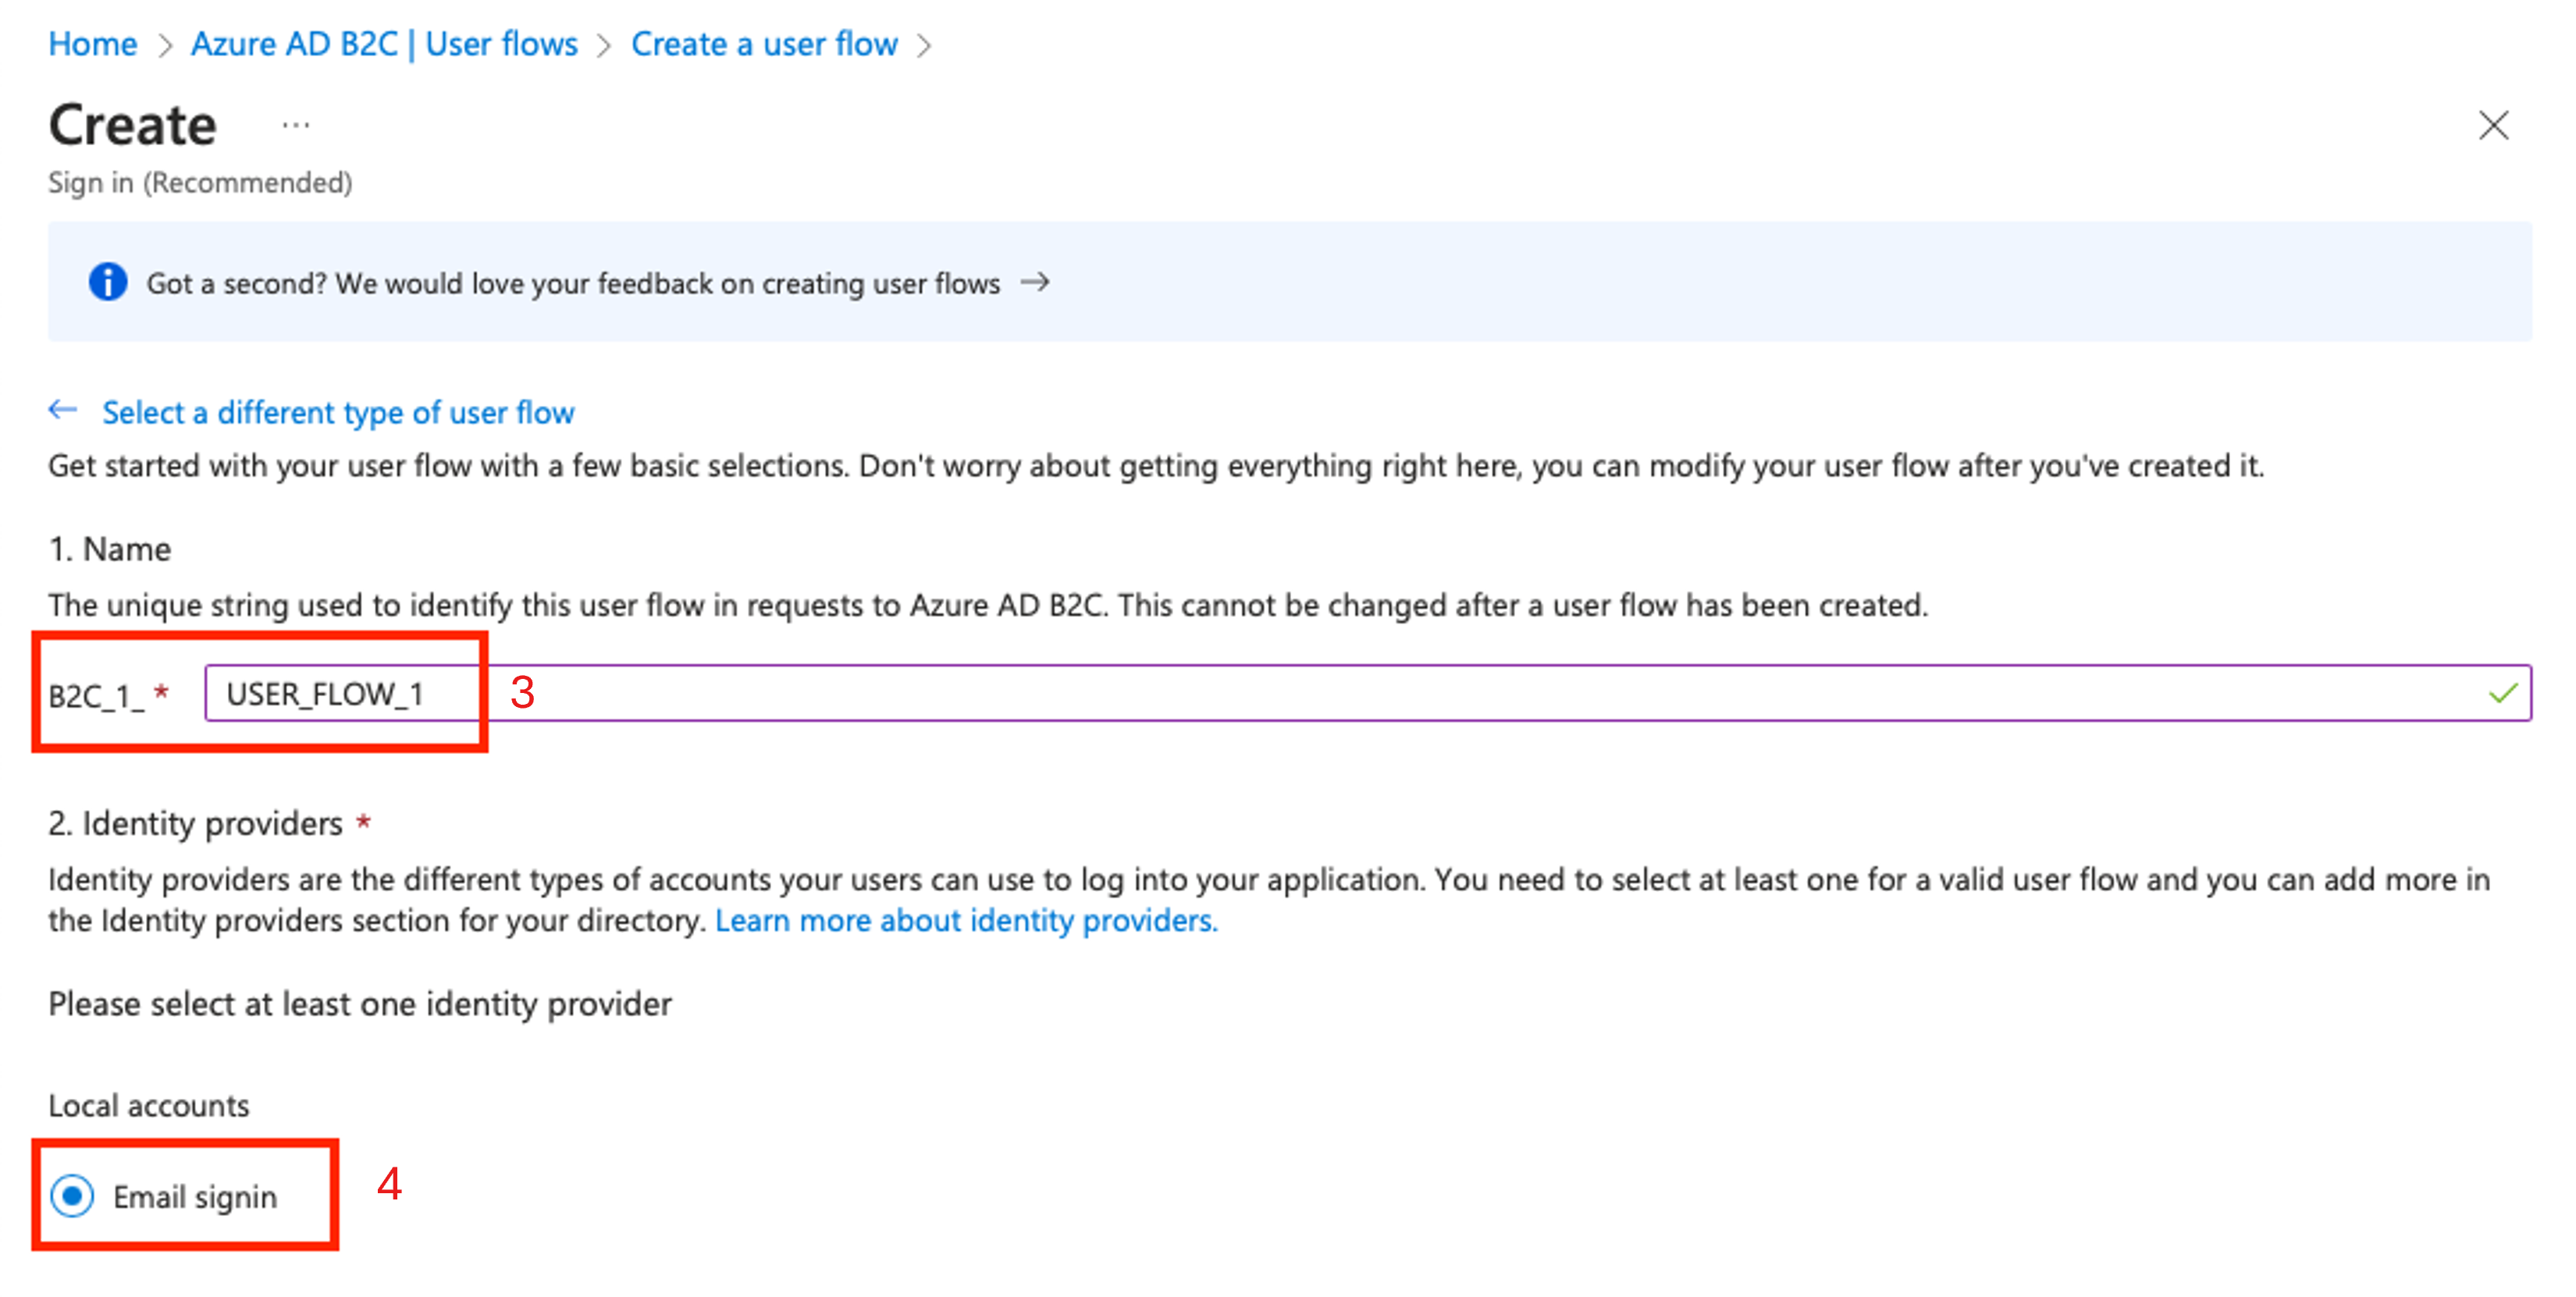Click the USER_FLOW_1 name input field
This screenshot has width=2576, height=1297.
[331, 691]
